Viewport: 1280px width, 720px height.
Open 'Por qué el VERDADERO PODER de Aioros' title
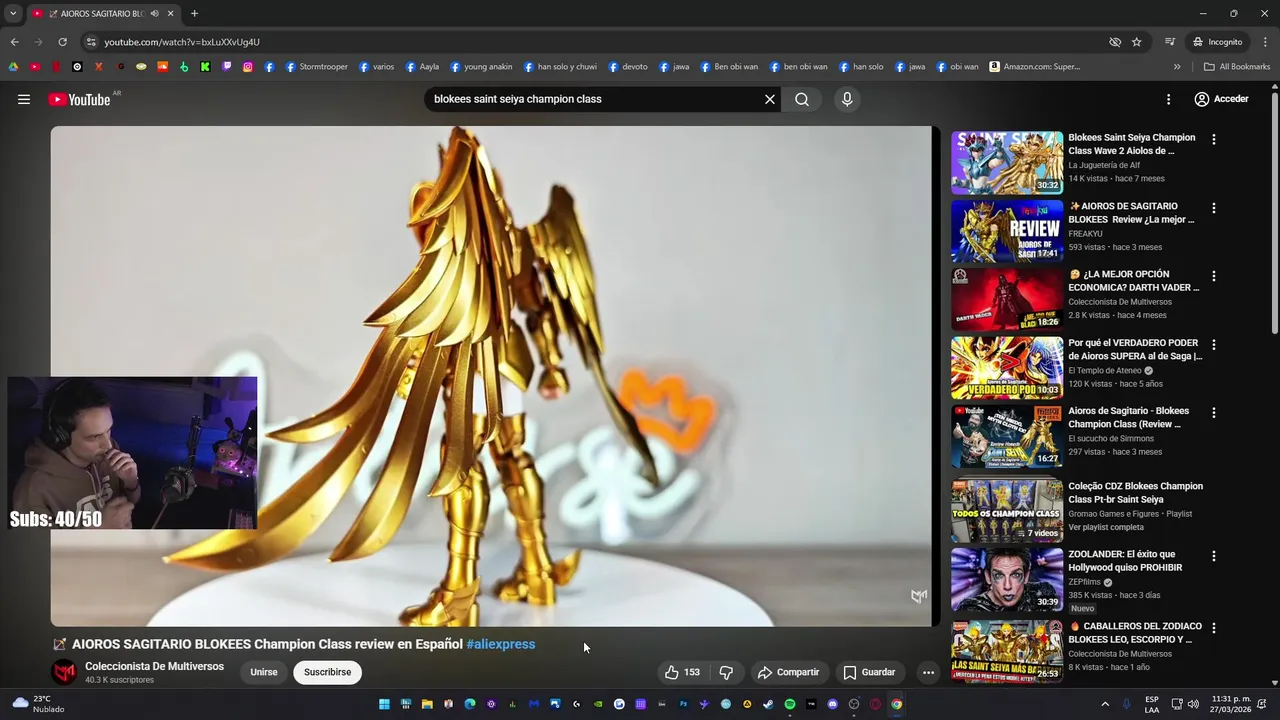[1135, 349]
